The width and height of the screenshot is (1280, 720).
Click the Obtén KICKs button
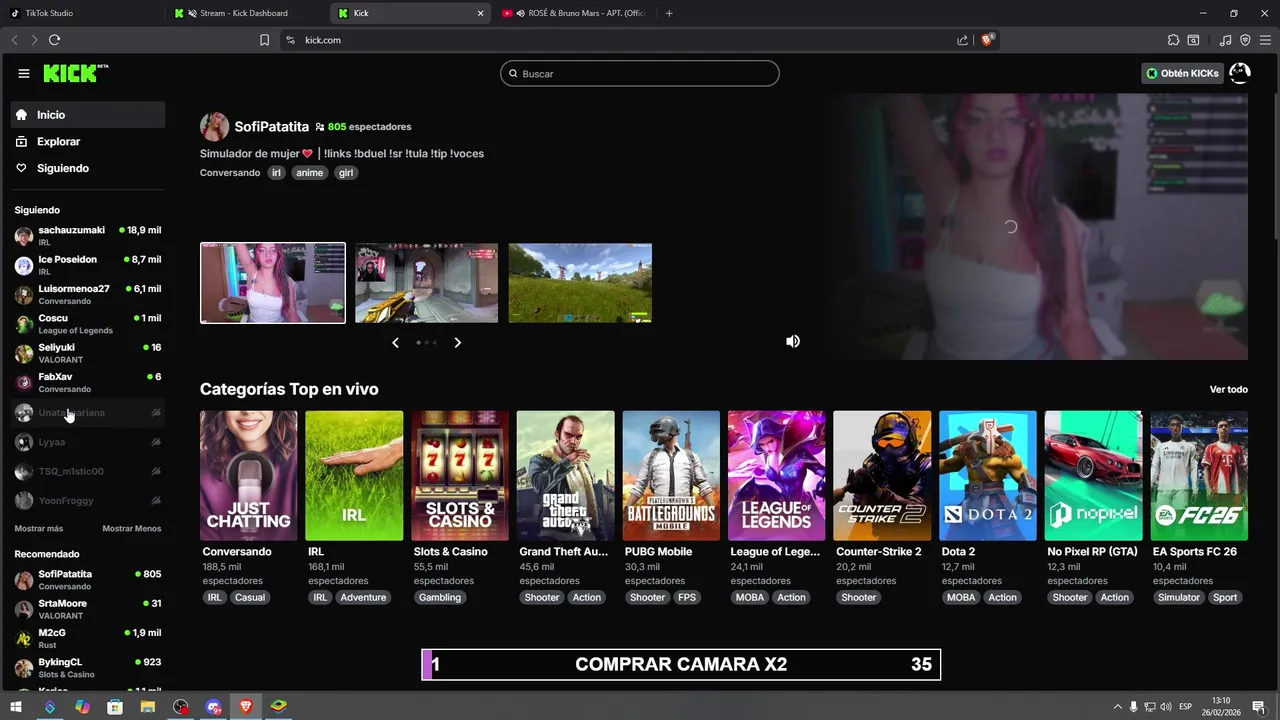pyautogui.click(x=1182, y=73)
